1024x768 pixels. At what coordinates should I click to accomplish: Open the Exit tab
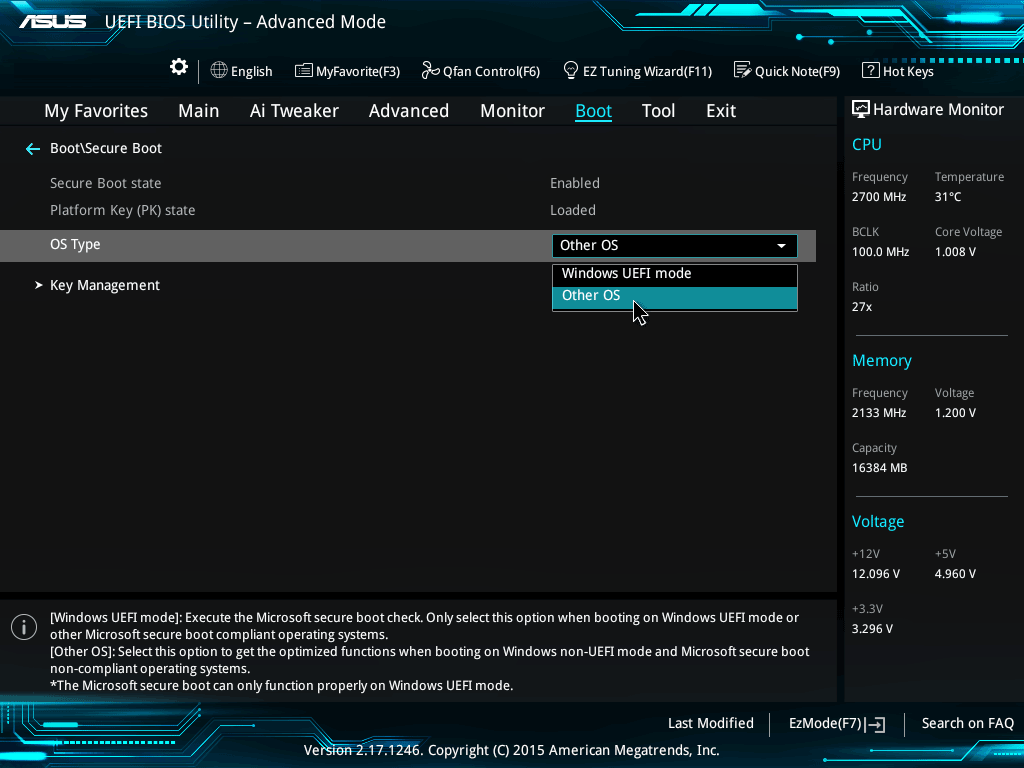pyautogui.click(x=721, y=111)
